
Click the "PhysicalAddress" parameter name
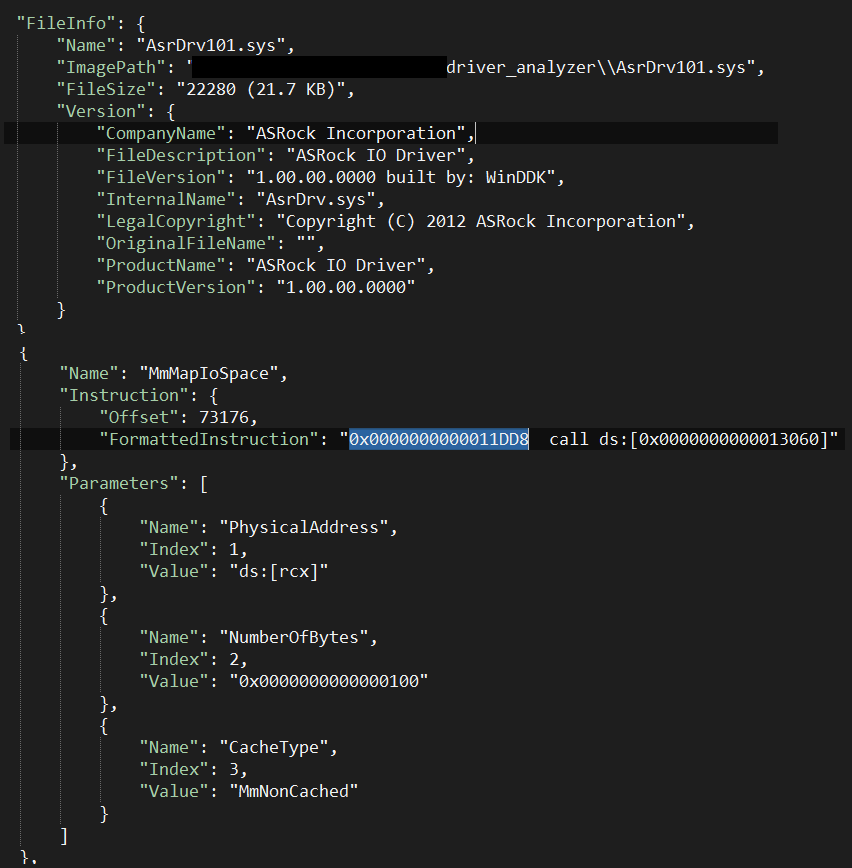pyautogui.click(x=303, y=528)
